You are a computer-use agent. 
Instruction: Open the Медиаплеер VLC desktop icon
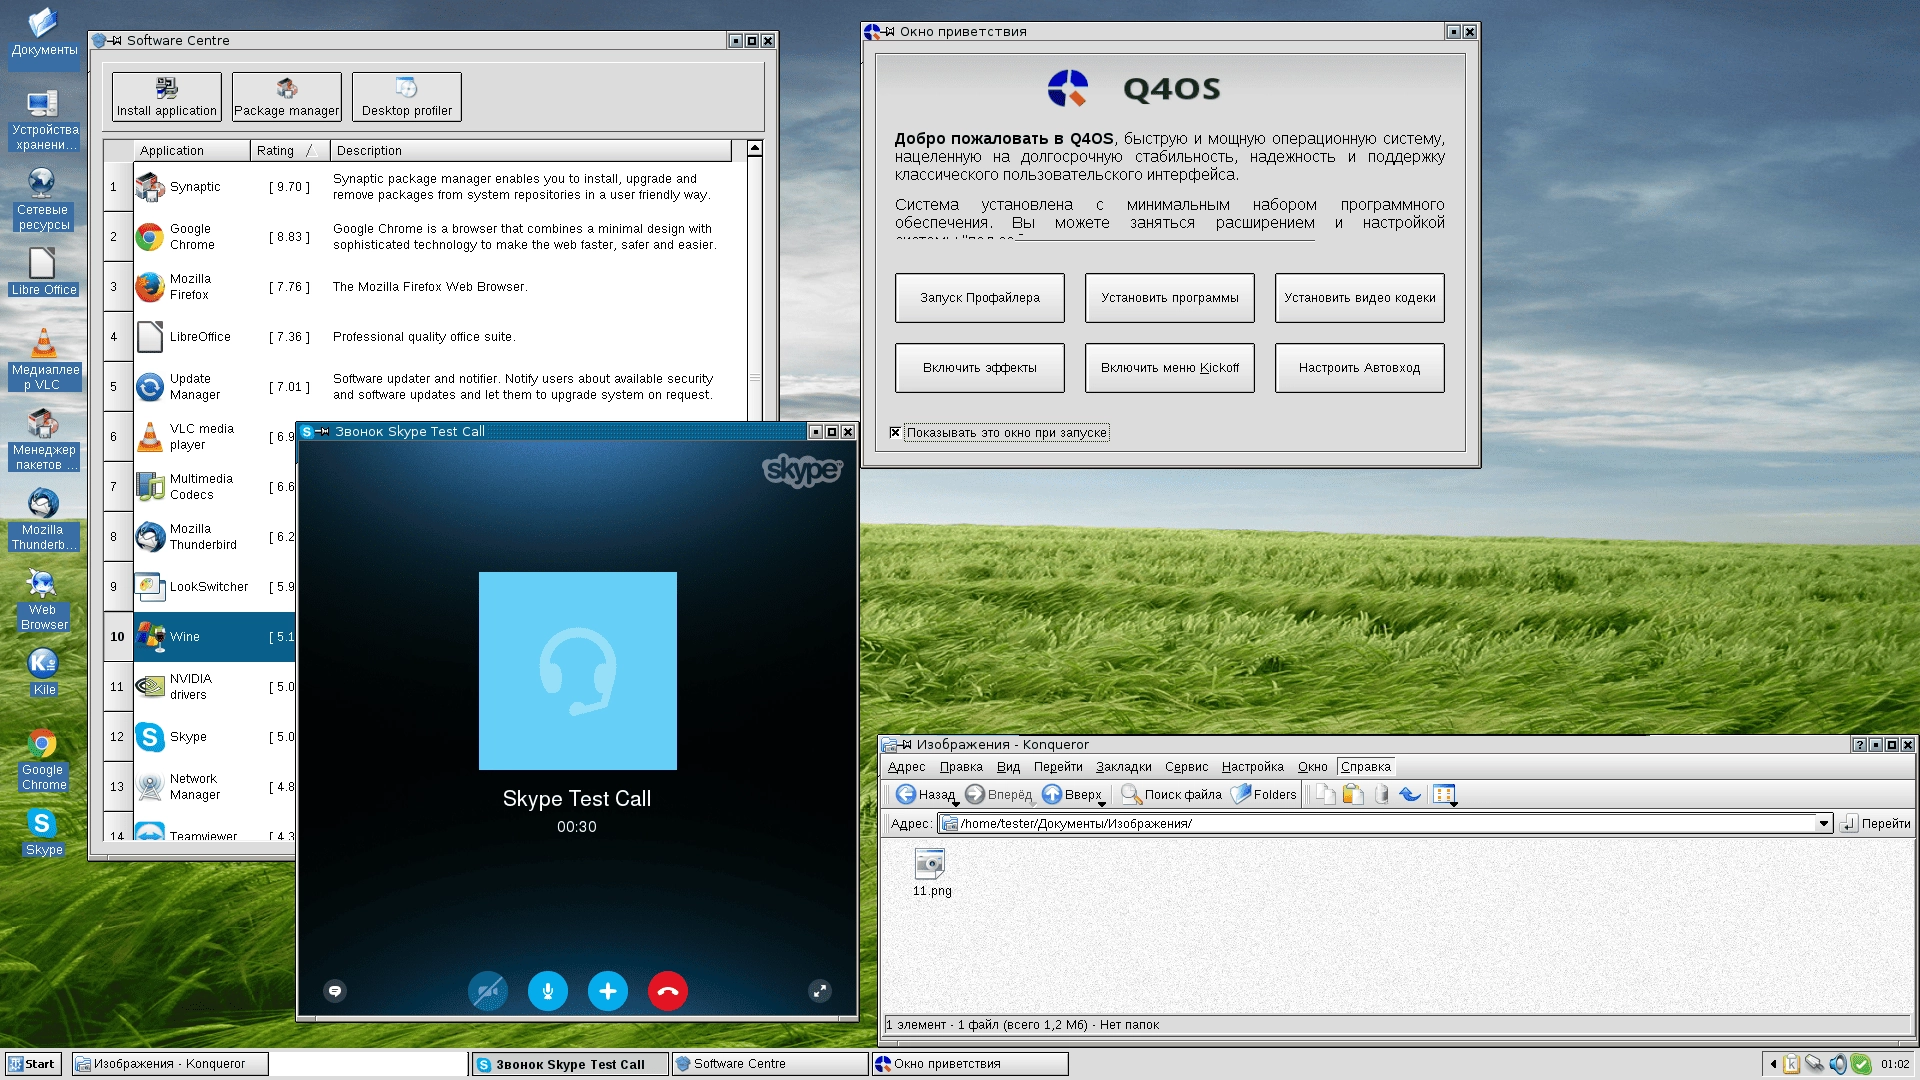[x=44, y=360]
